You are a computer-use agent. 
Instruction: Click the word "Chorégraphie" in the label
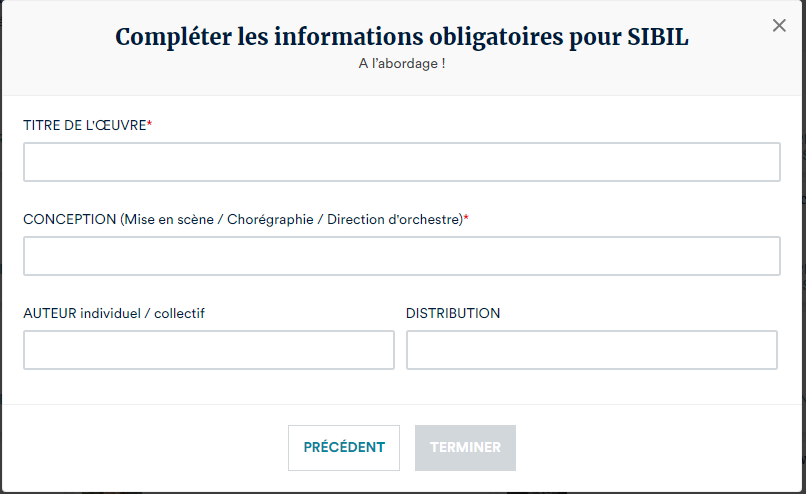[271, 219]
